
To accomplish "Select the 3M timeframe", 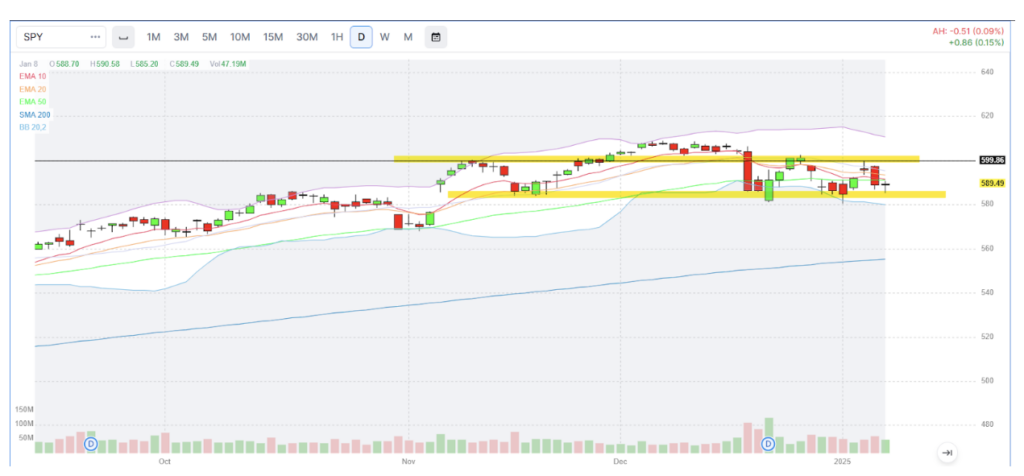I will (181, 37).
